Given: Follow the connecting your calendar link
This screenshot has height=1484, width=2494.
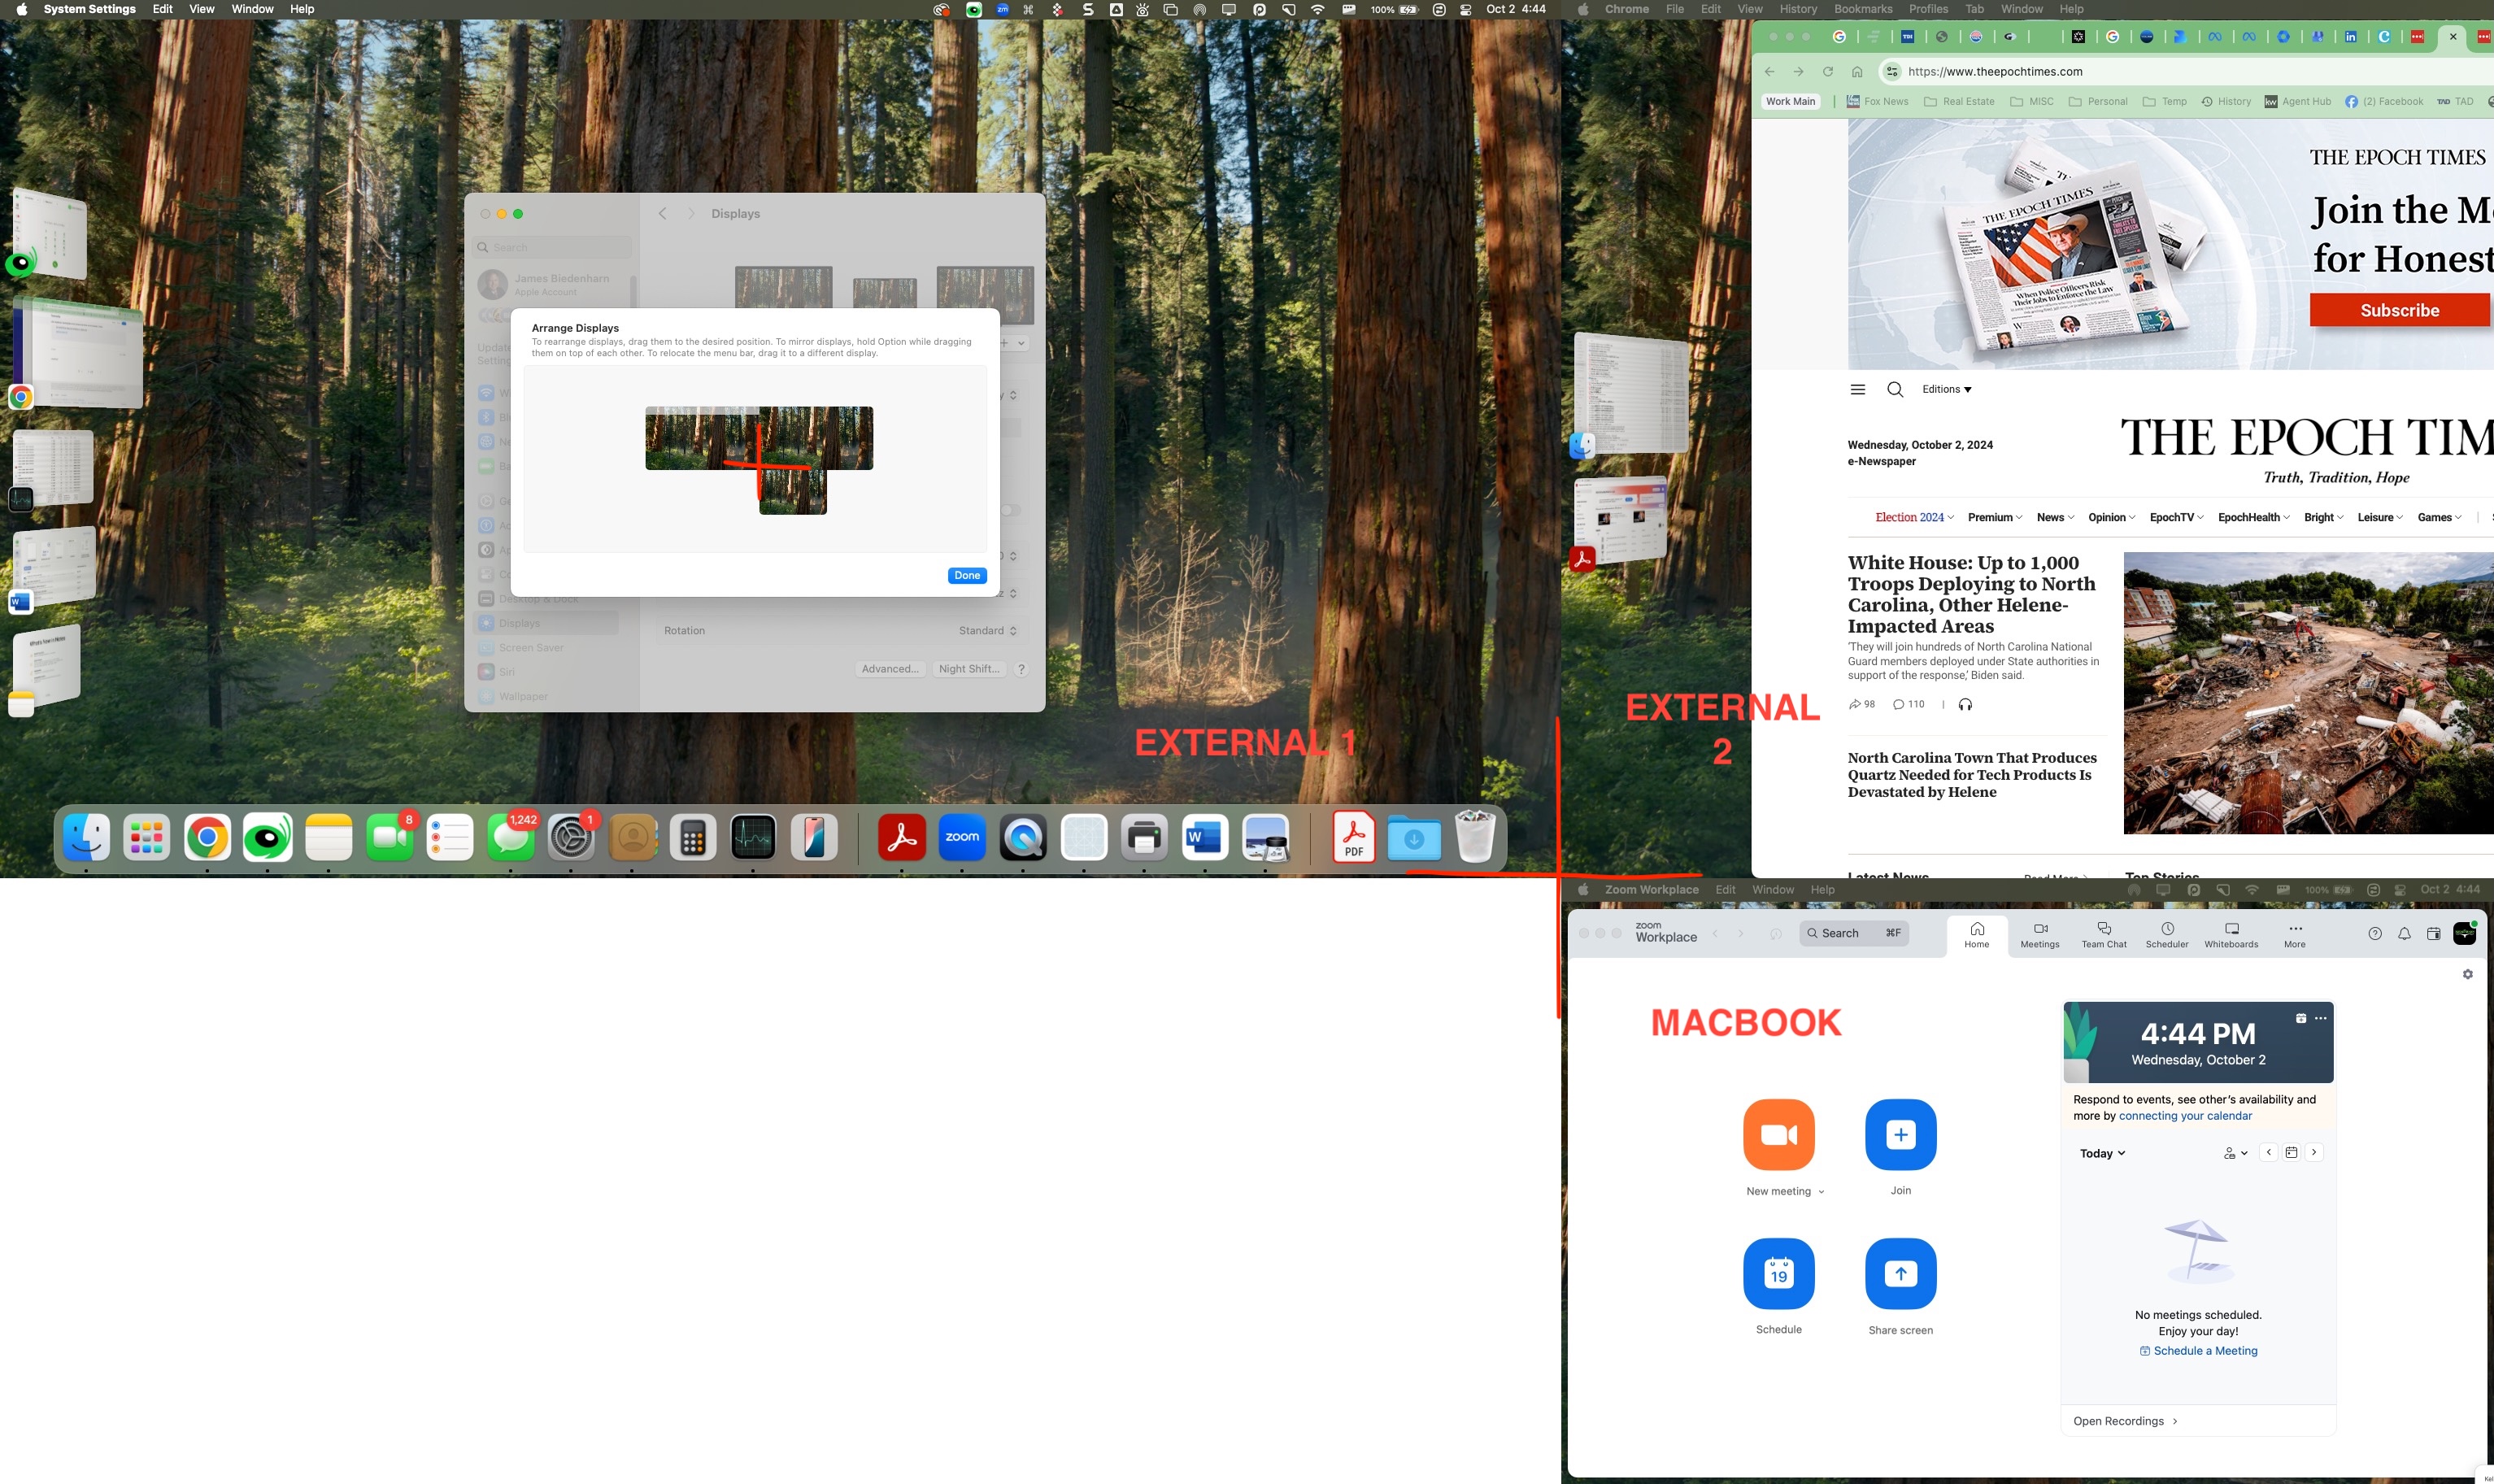Looking at the screenshot, I should 2185,1116.
